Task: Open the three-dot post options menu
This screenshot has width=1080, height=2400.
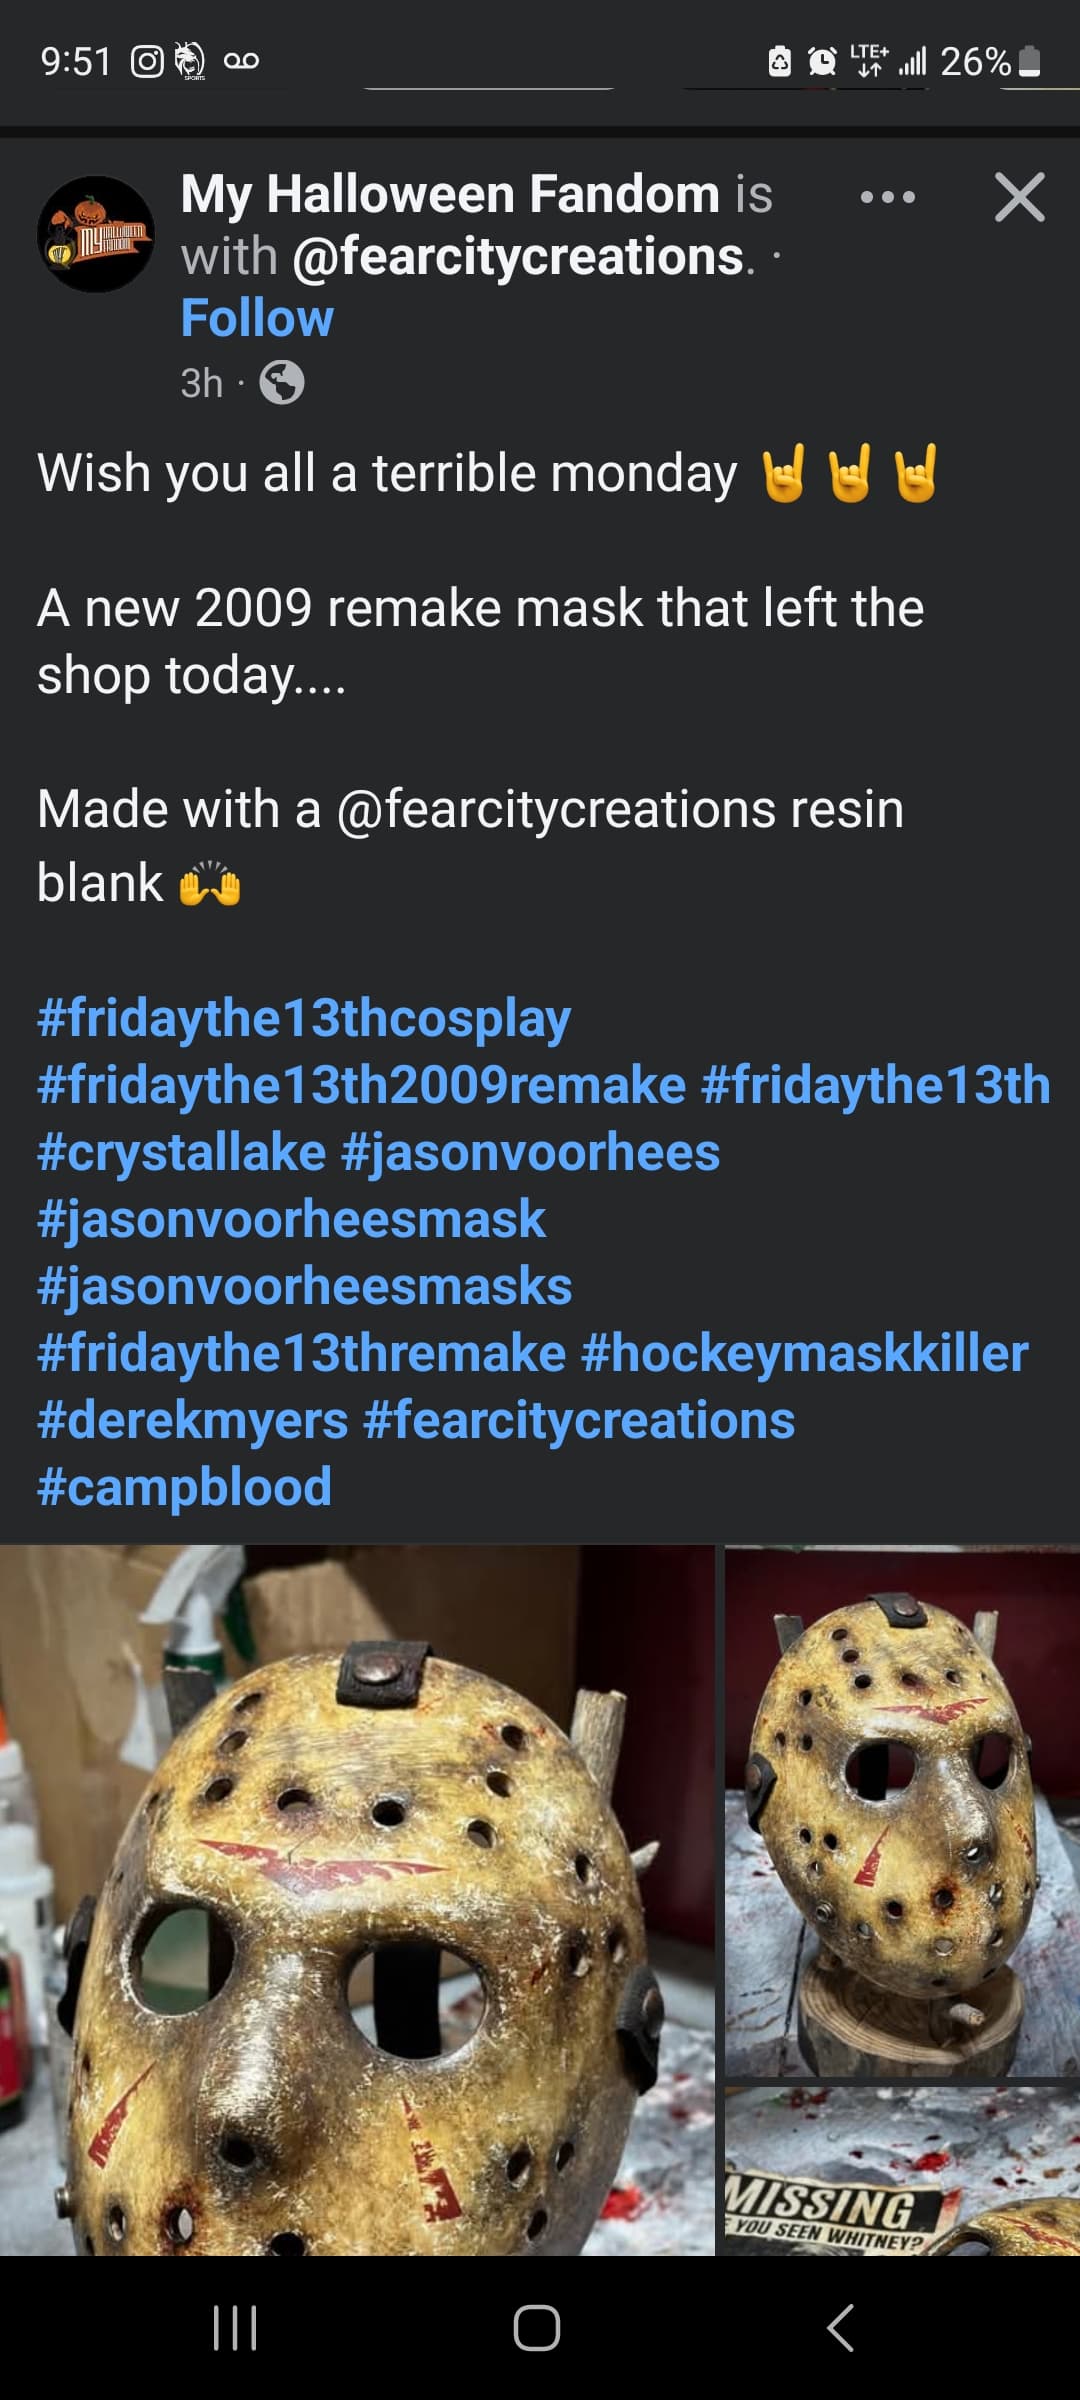Action: tap(887, 197)
